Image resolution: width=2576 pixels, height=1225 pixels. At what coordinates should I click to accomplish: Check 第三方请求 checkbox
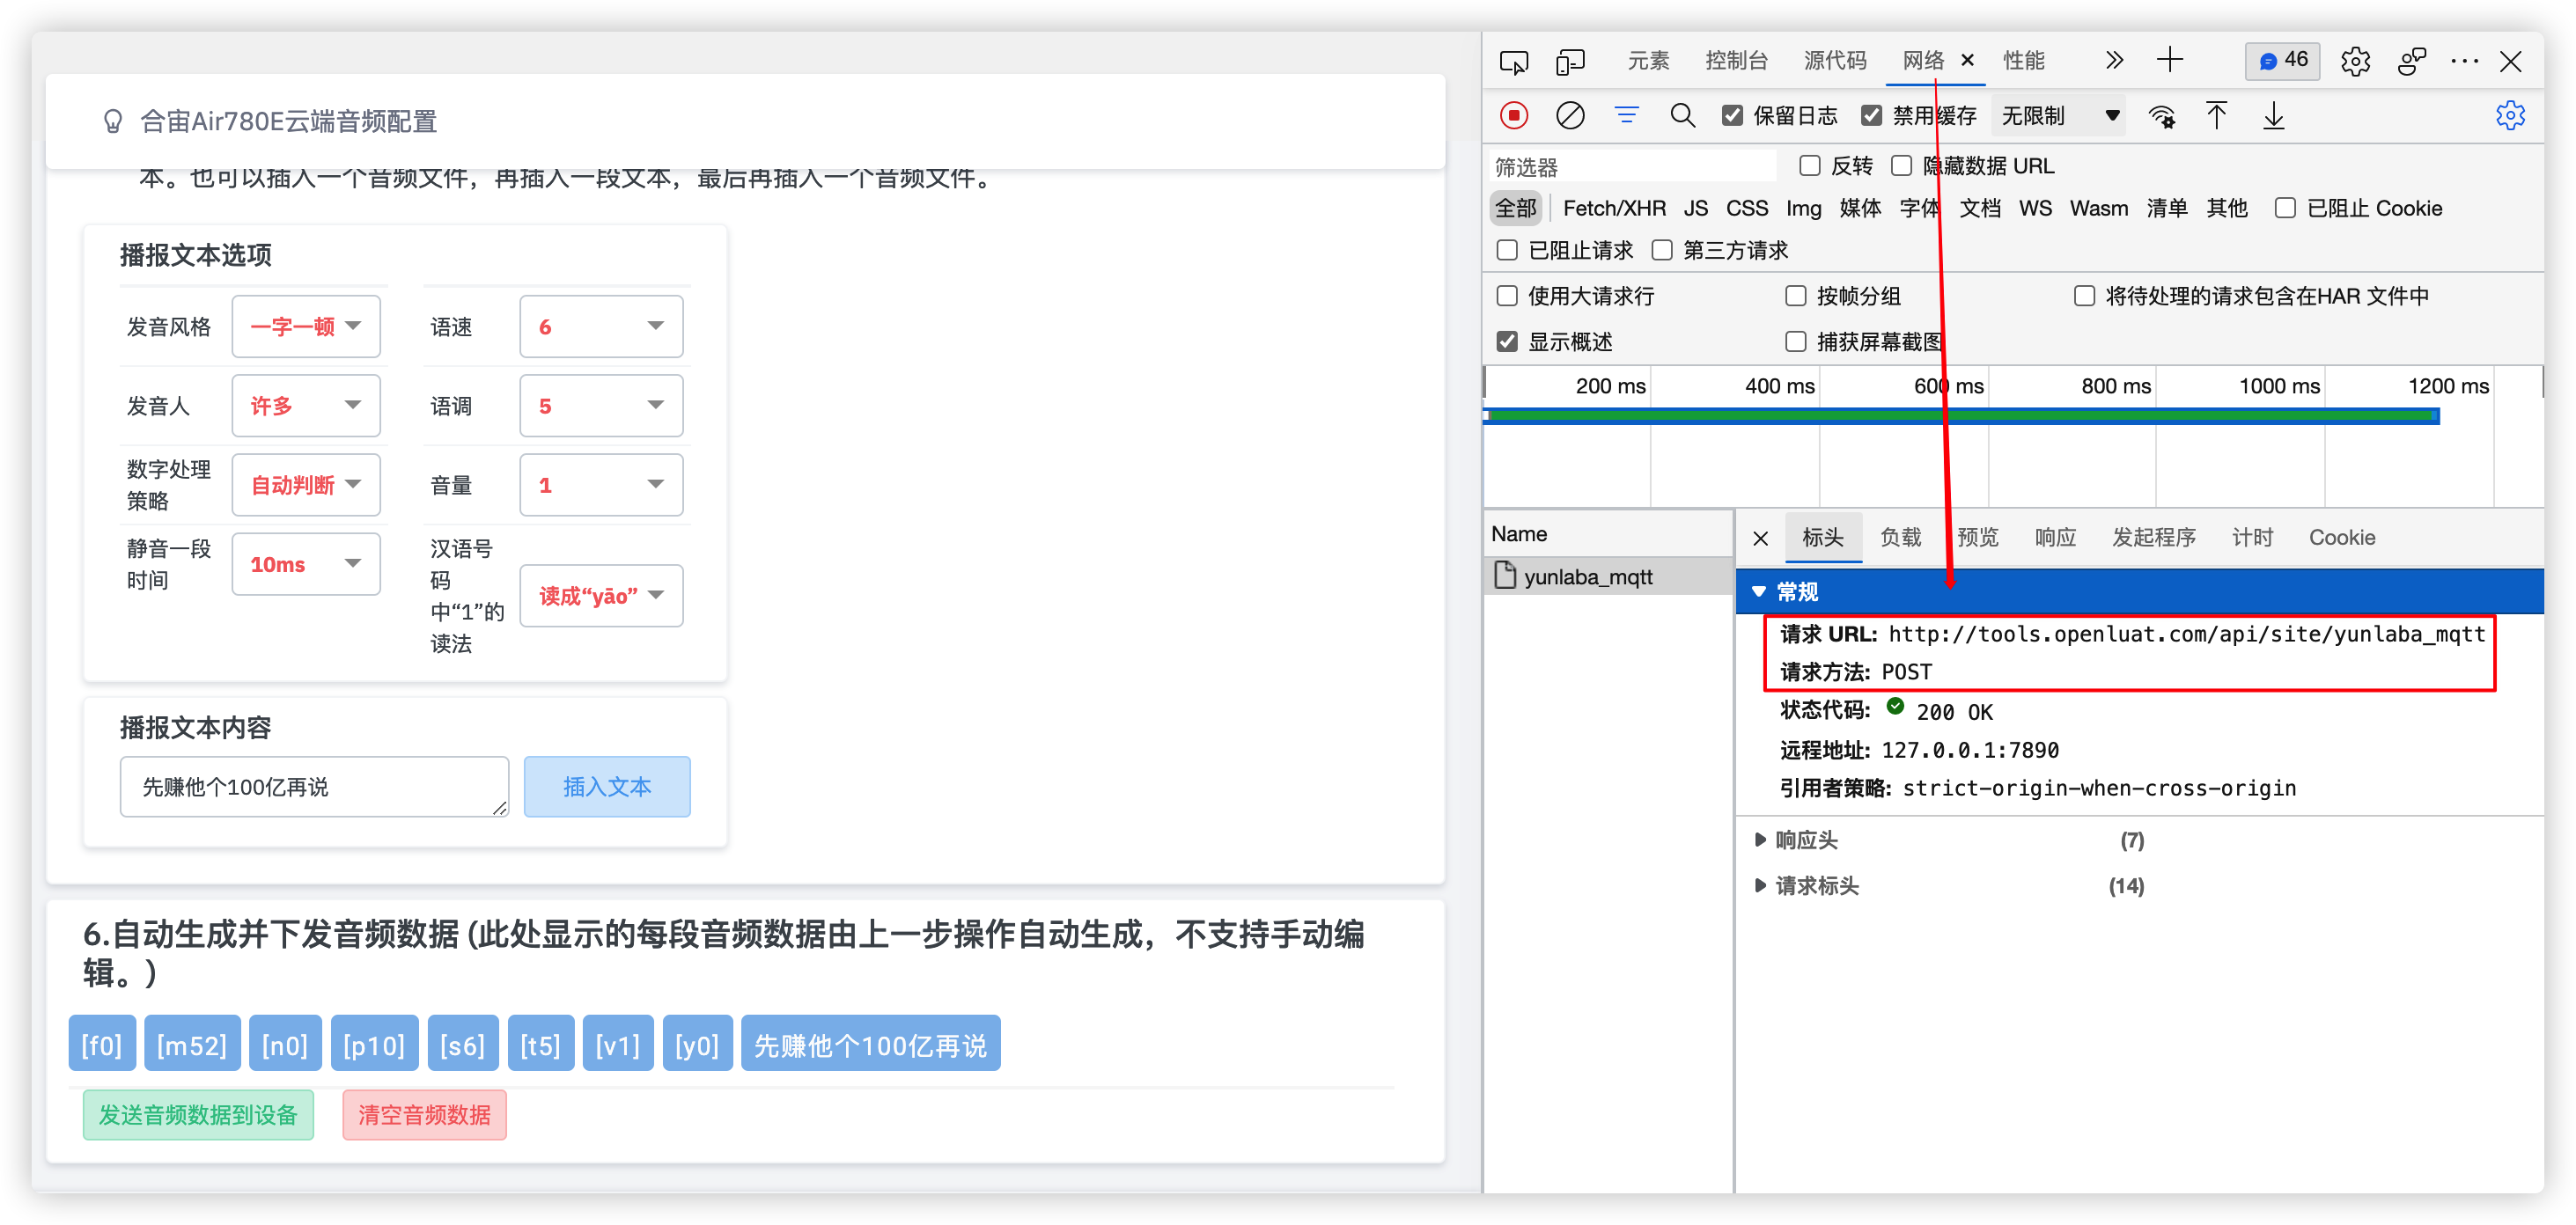(1661, 250)
